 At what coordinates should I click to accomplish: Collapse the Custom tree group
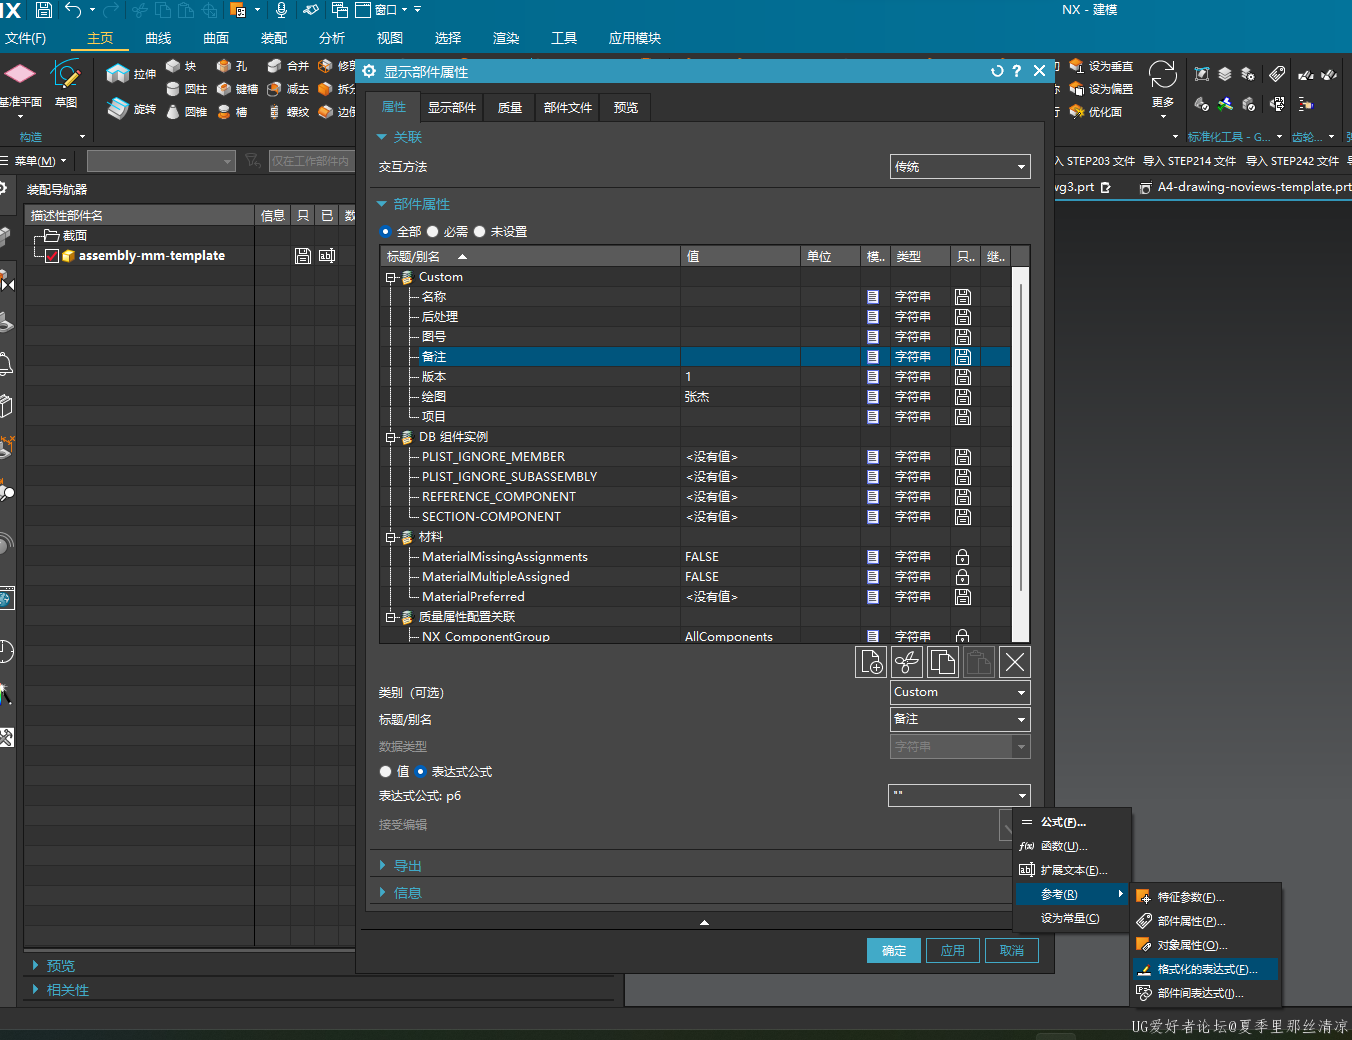coord(391,277)
